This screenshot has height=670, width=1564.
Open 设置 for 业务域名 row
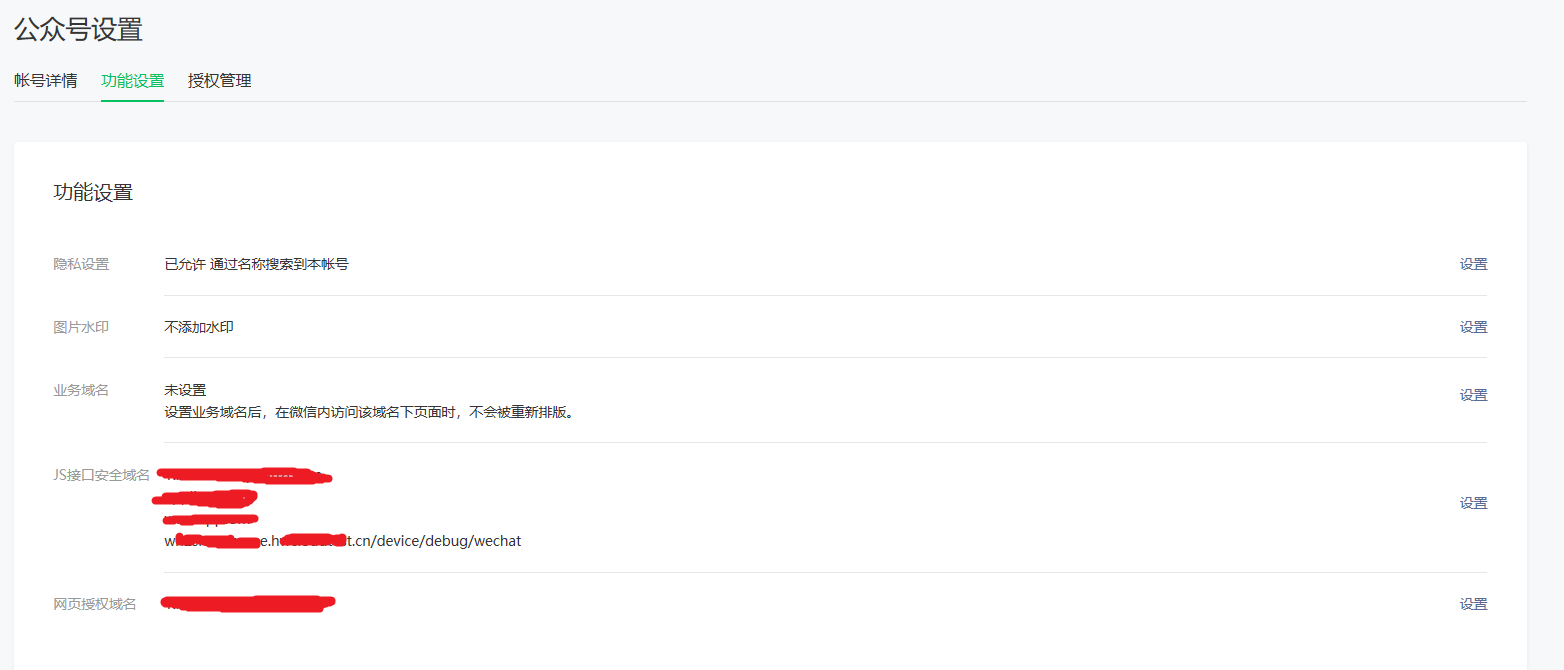click(1473, 395)
